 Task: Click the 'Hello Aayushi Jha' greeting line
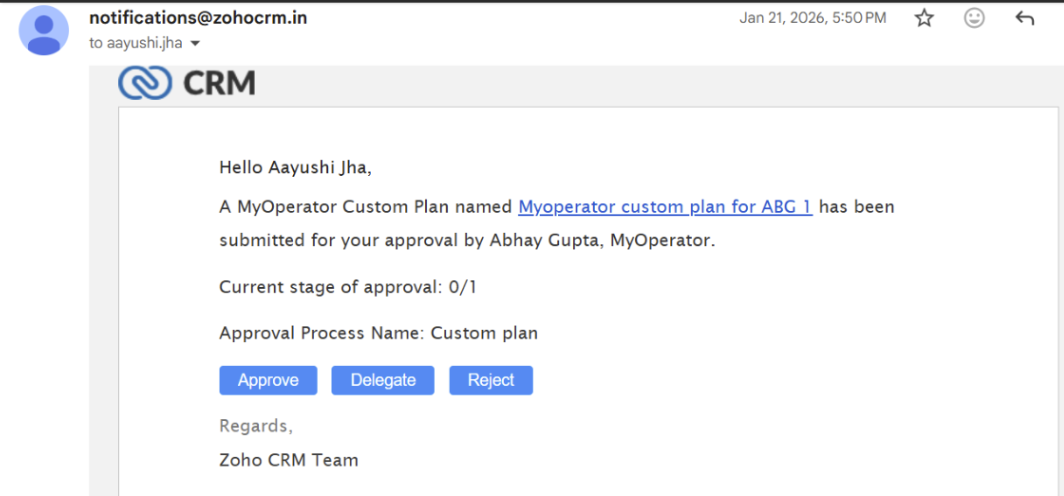click(295, 168)
